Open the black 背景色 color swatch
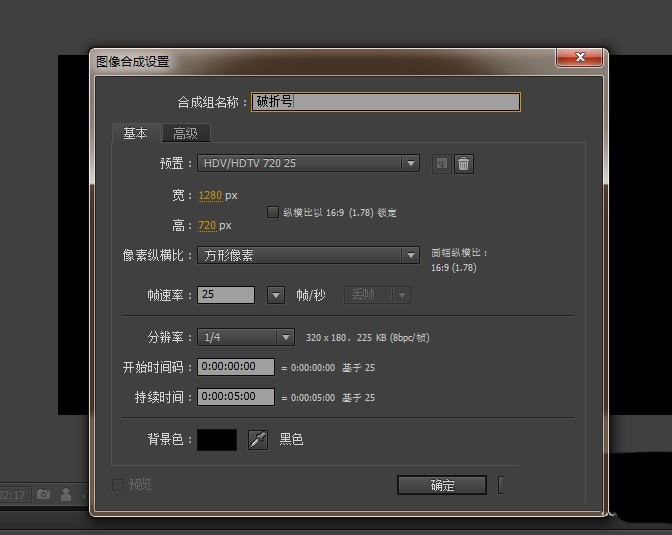 [217, 439]
